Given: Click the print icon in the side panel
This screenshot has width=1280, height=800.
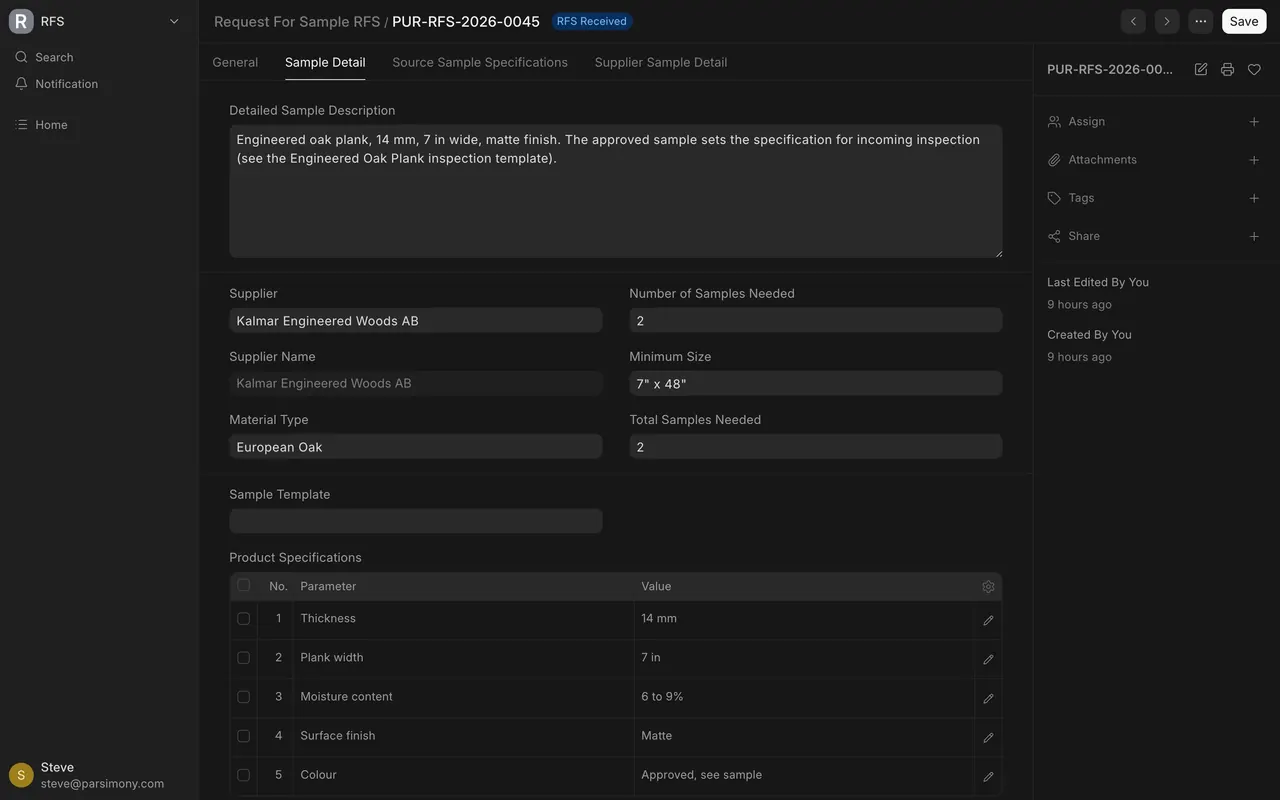Looking at the screenshot, I should (x=1227, y=69).
